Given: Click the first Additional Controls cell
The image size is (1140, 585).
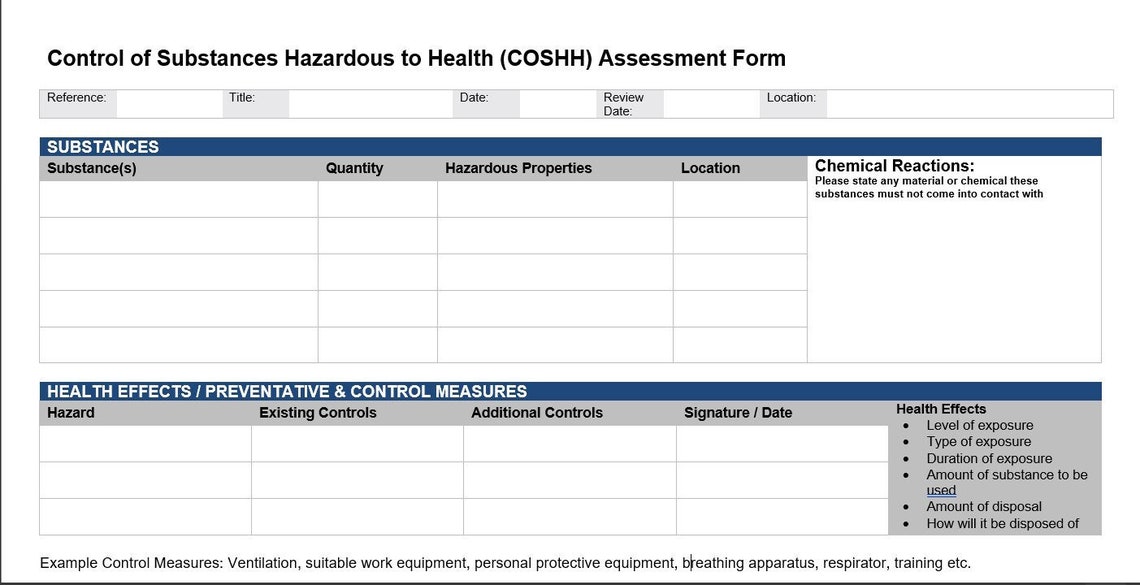Looking at the screenshot, I should [x=568, y=443].
